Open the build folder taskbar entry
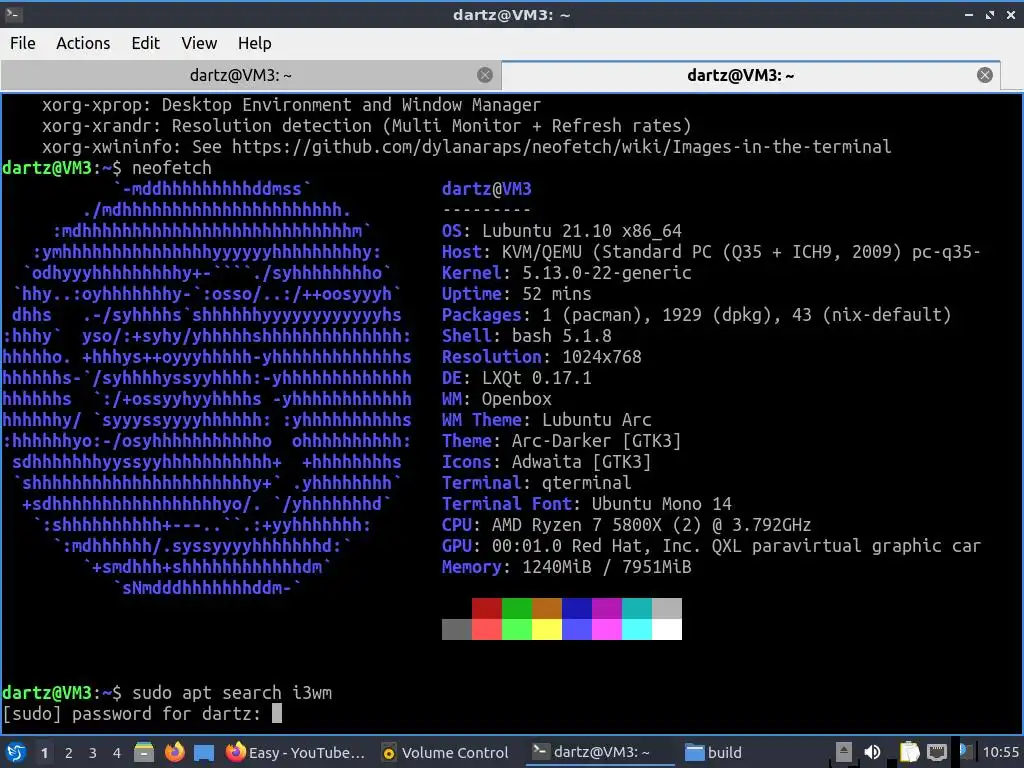 coord(714,752)
